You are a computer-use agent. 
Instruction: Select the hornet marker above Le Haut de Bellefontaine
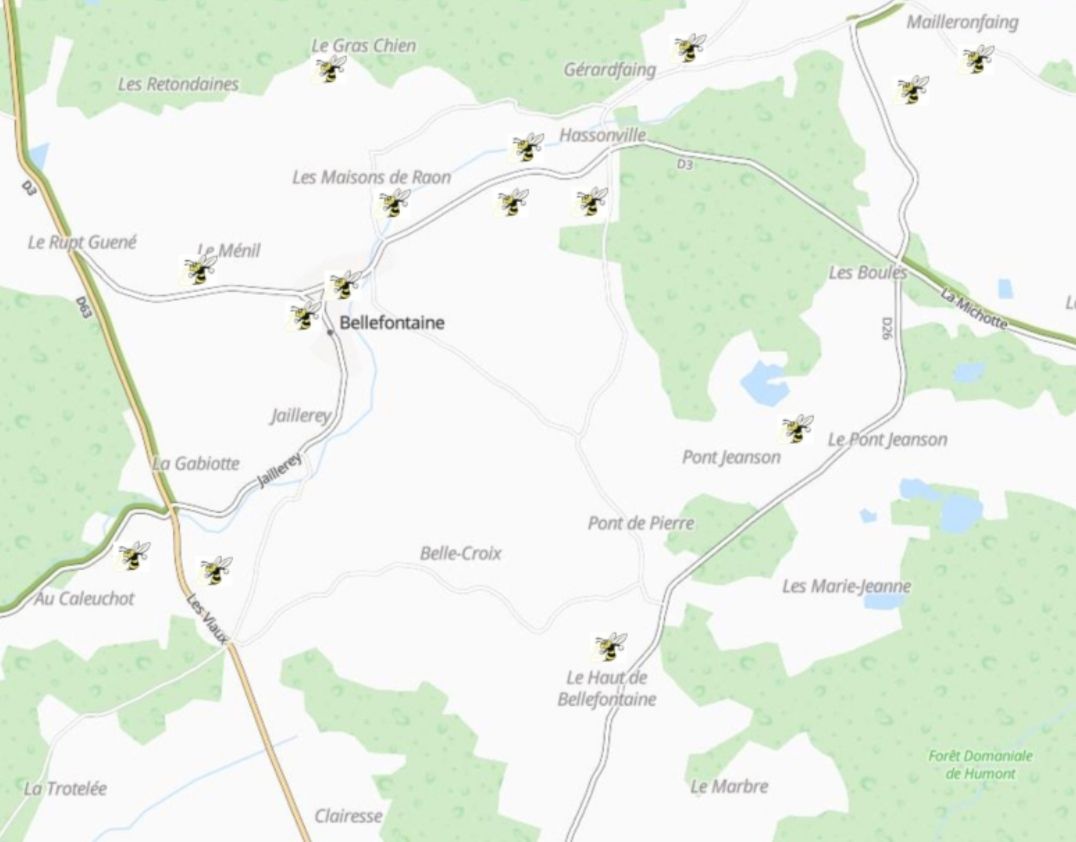click(x=610, y=647)
